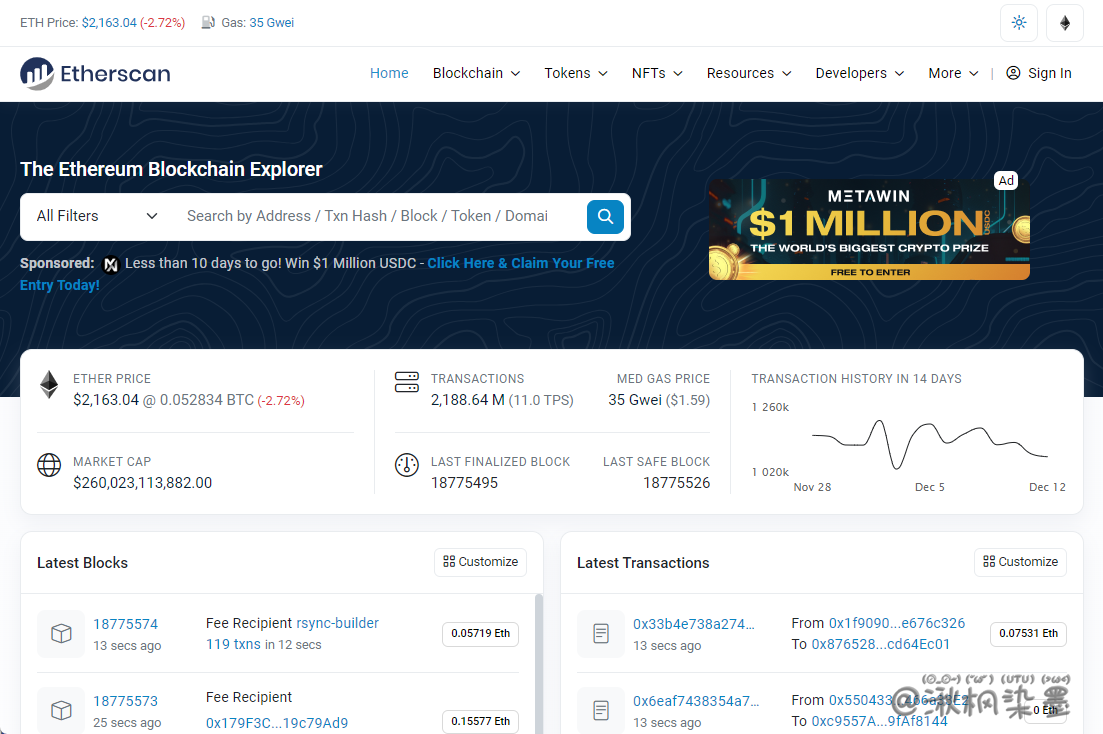Click the Market Cap globe icon
This screenshot has width=1103, height=734.
click(49, 466)
